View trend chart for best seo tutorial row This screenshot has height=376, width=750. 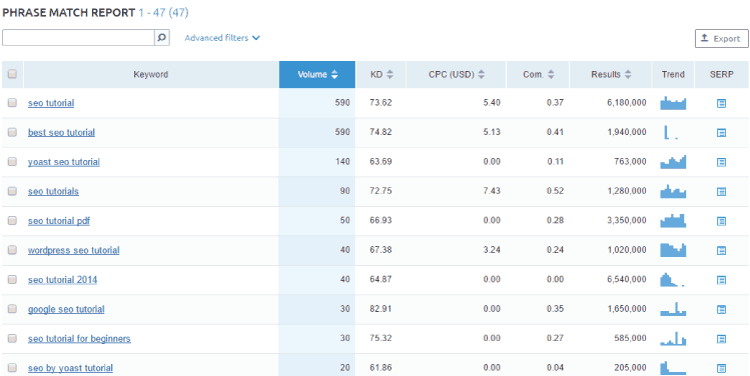(672, 133)
